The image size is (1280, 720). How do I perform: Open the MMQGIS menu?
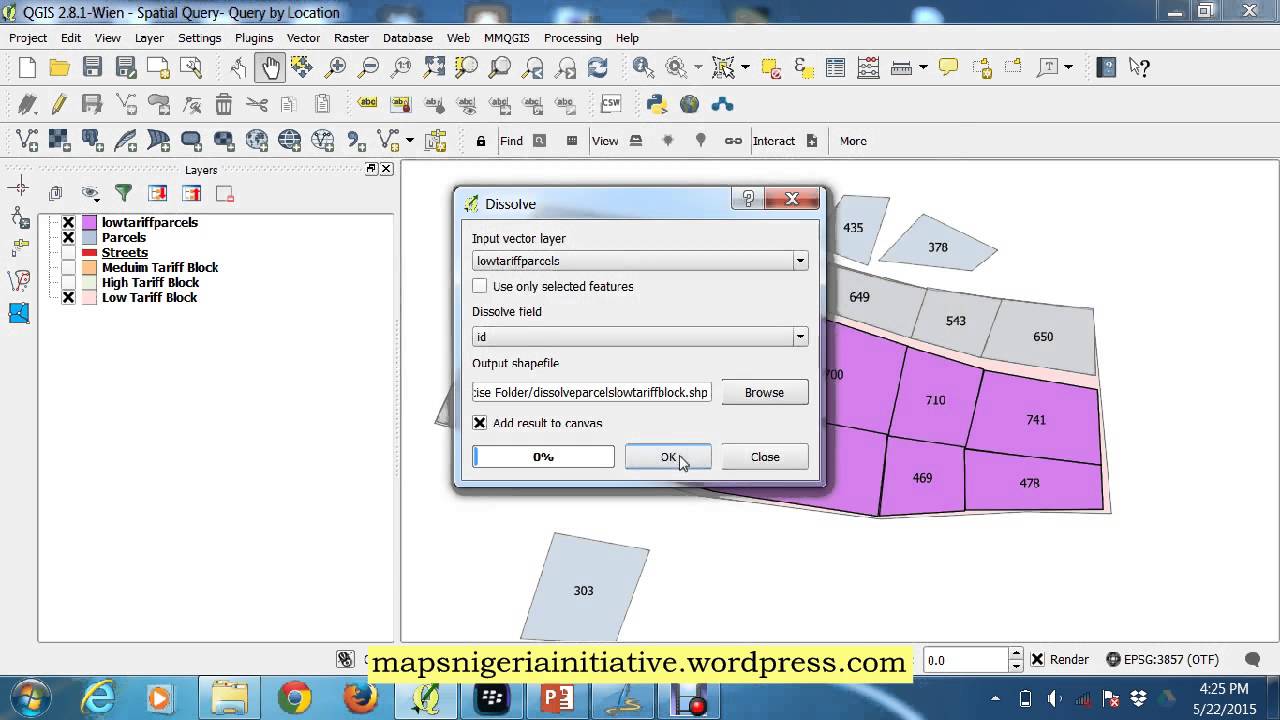click(506, 38)
